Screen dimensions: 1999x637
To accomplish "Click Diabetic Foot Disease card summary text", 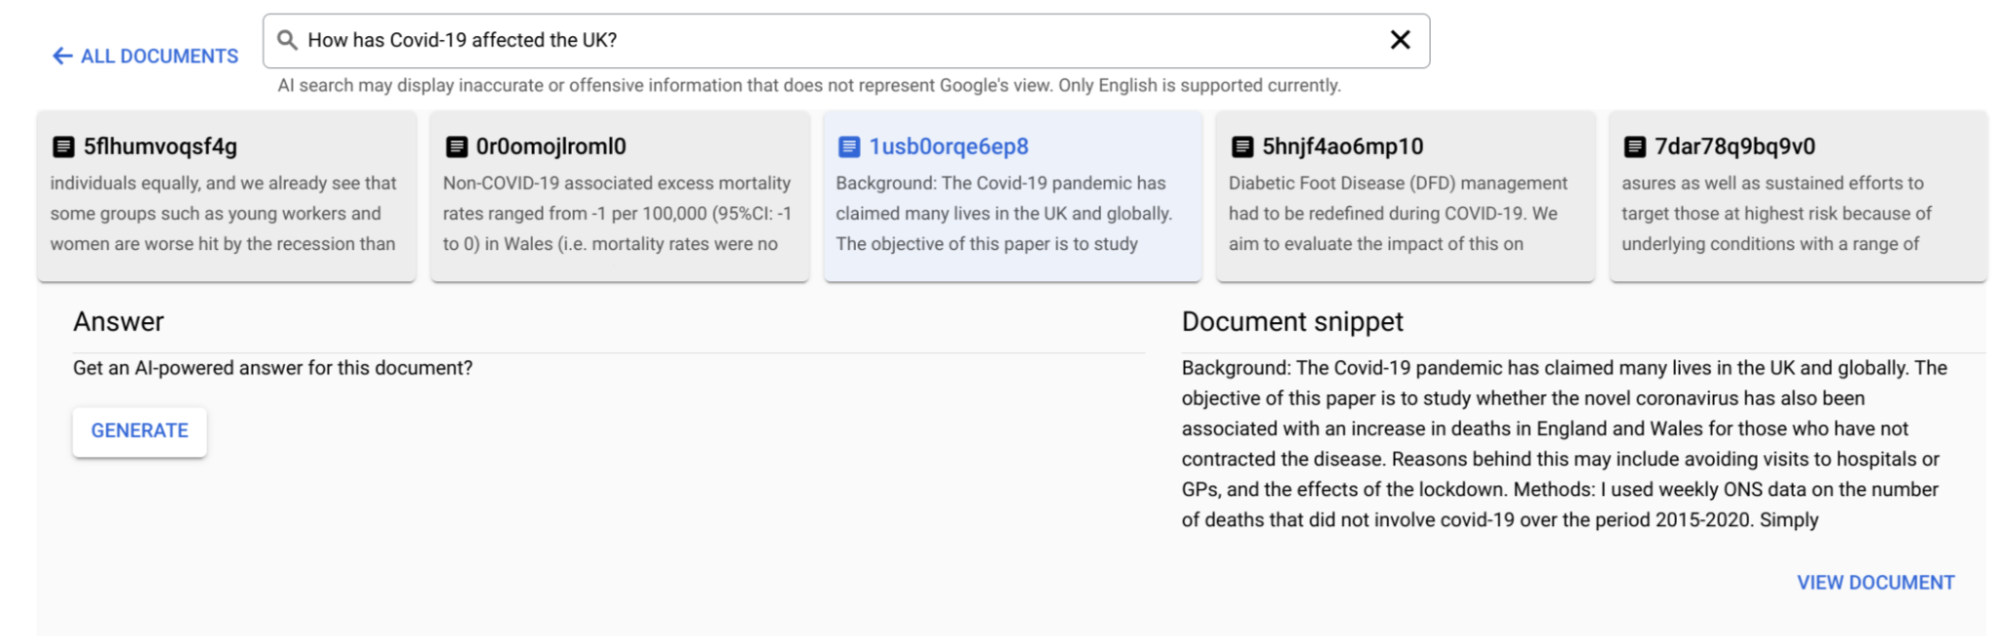I will point(1397,214).
